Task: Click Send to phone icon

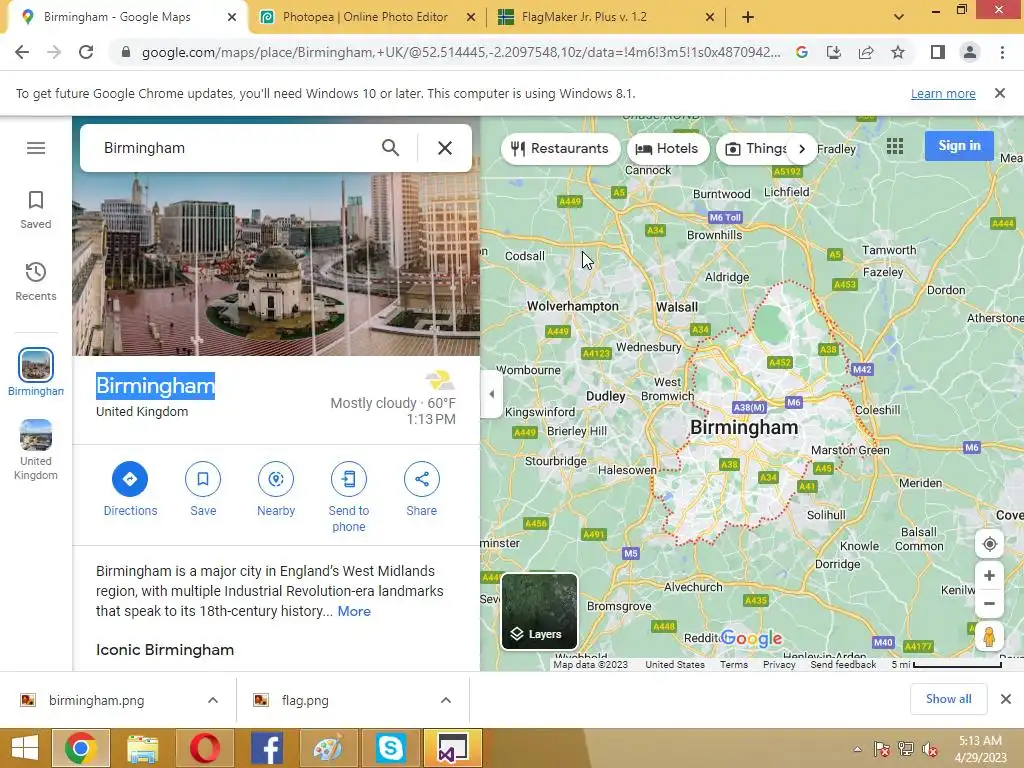Action: point(349,479)
